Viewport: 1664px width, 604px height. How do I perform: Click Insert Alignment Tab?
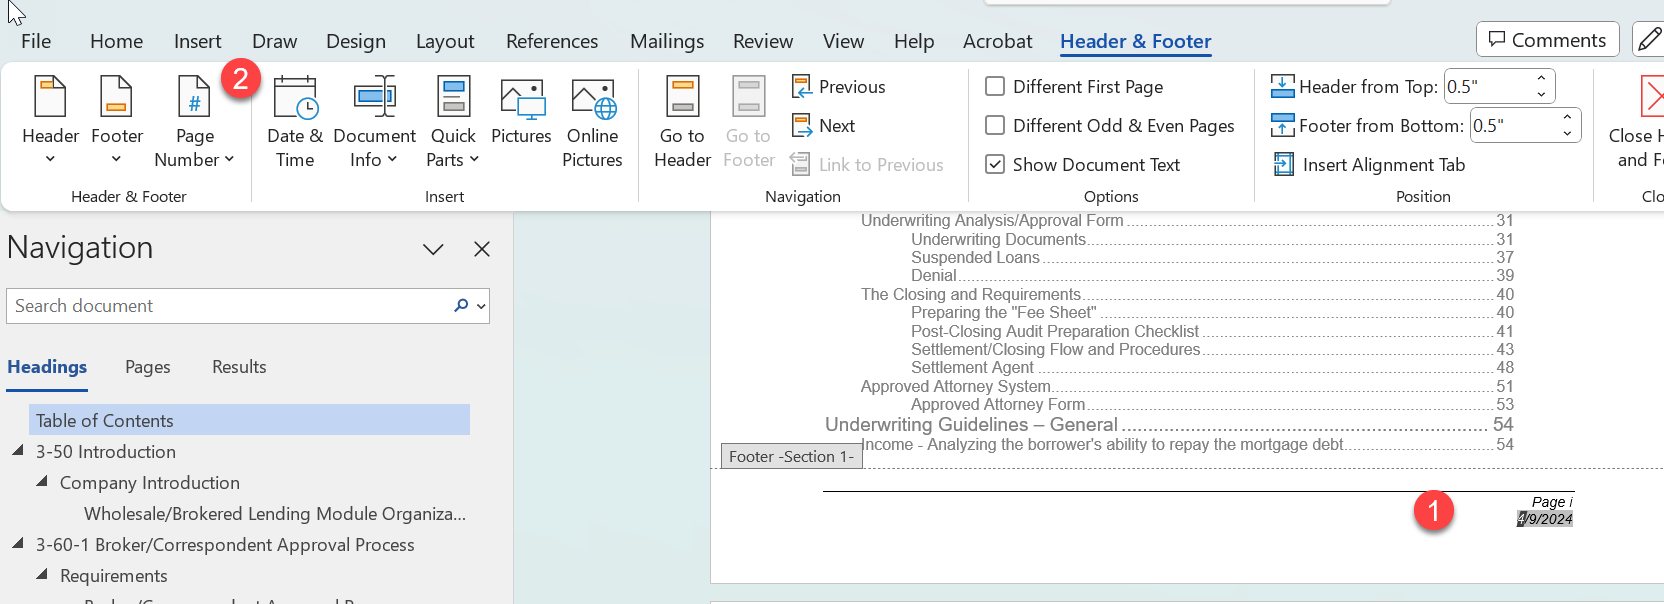coord(1369,165)
